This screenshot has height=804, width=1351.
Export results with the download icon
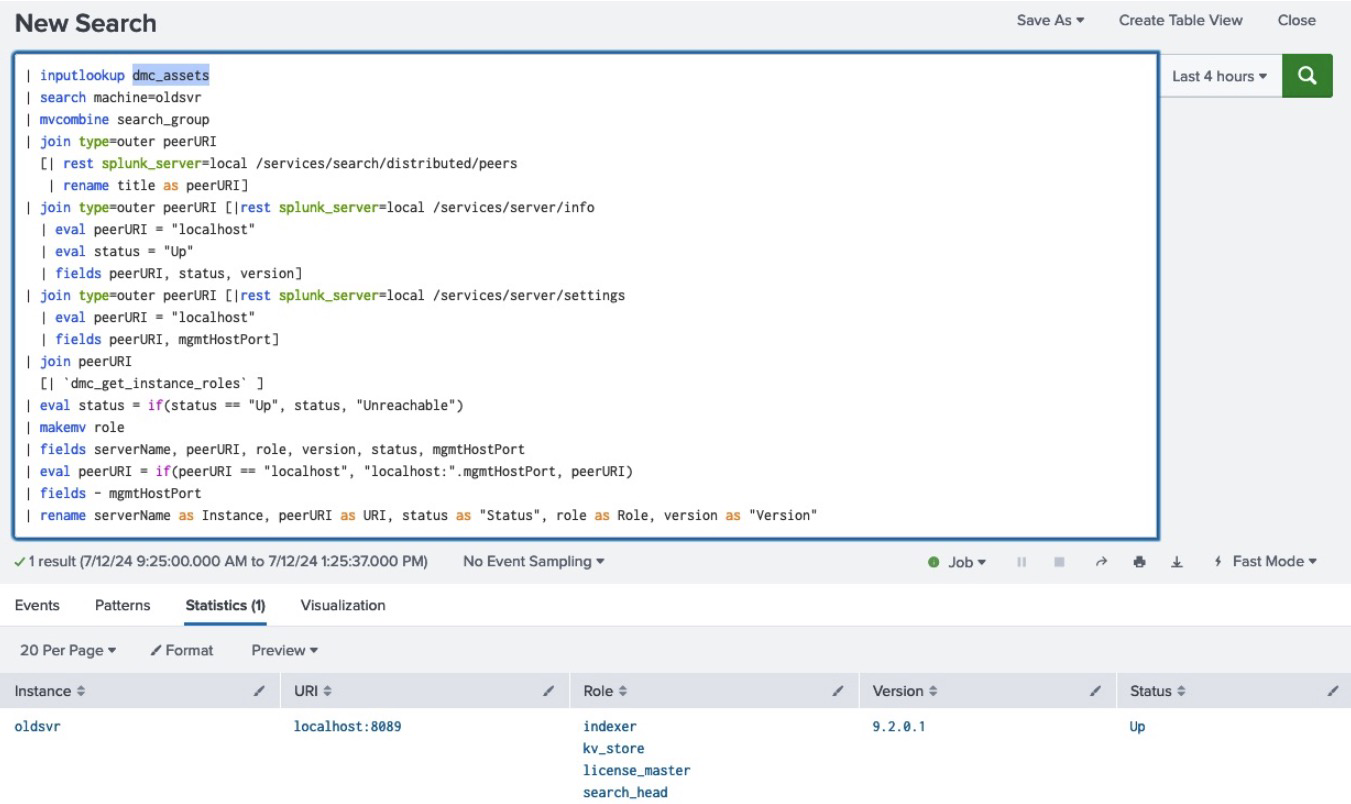(1174, 562)
